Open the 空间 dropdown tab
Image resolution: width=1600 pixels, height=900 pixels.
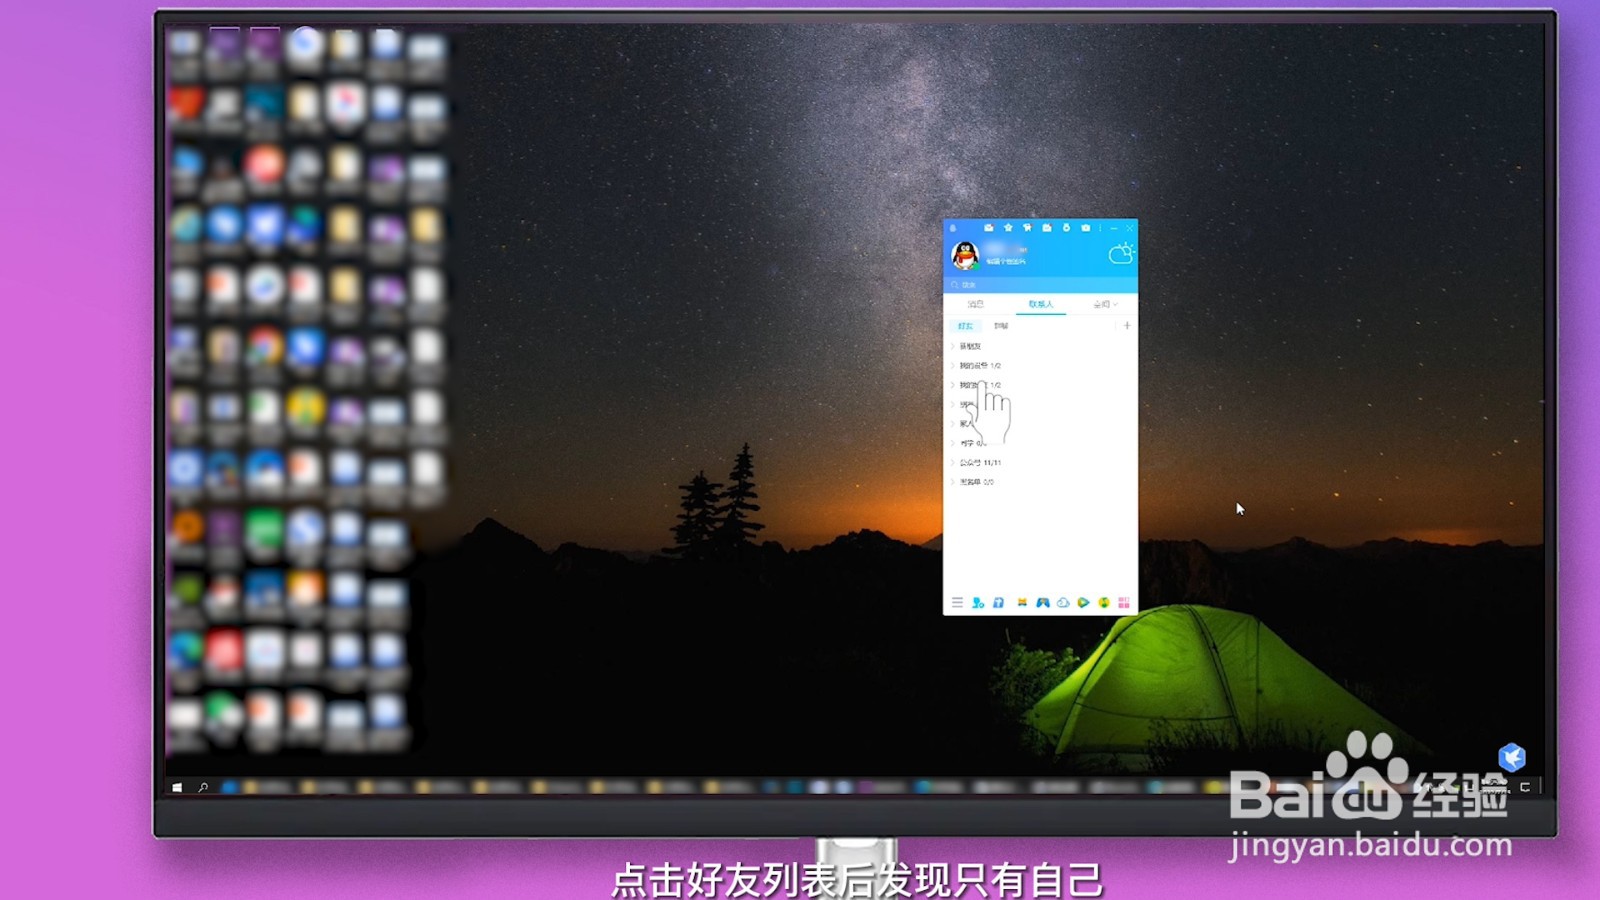1105,304
